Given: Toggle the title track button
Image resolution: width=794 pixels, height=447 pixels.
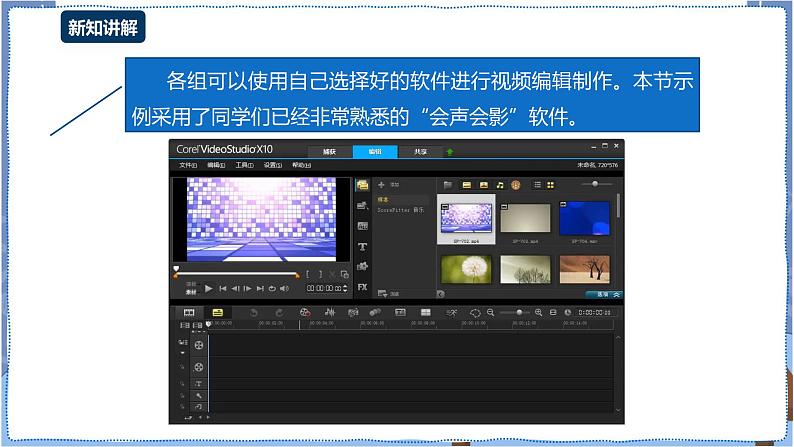Looking at the screenshot, I should (198, 384).
